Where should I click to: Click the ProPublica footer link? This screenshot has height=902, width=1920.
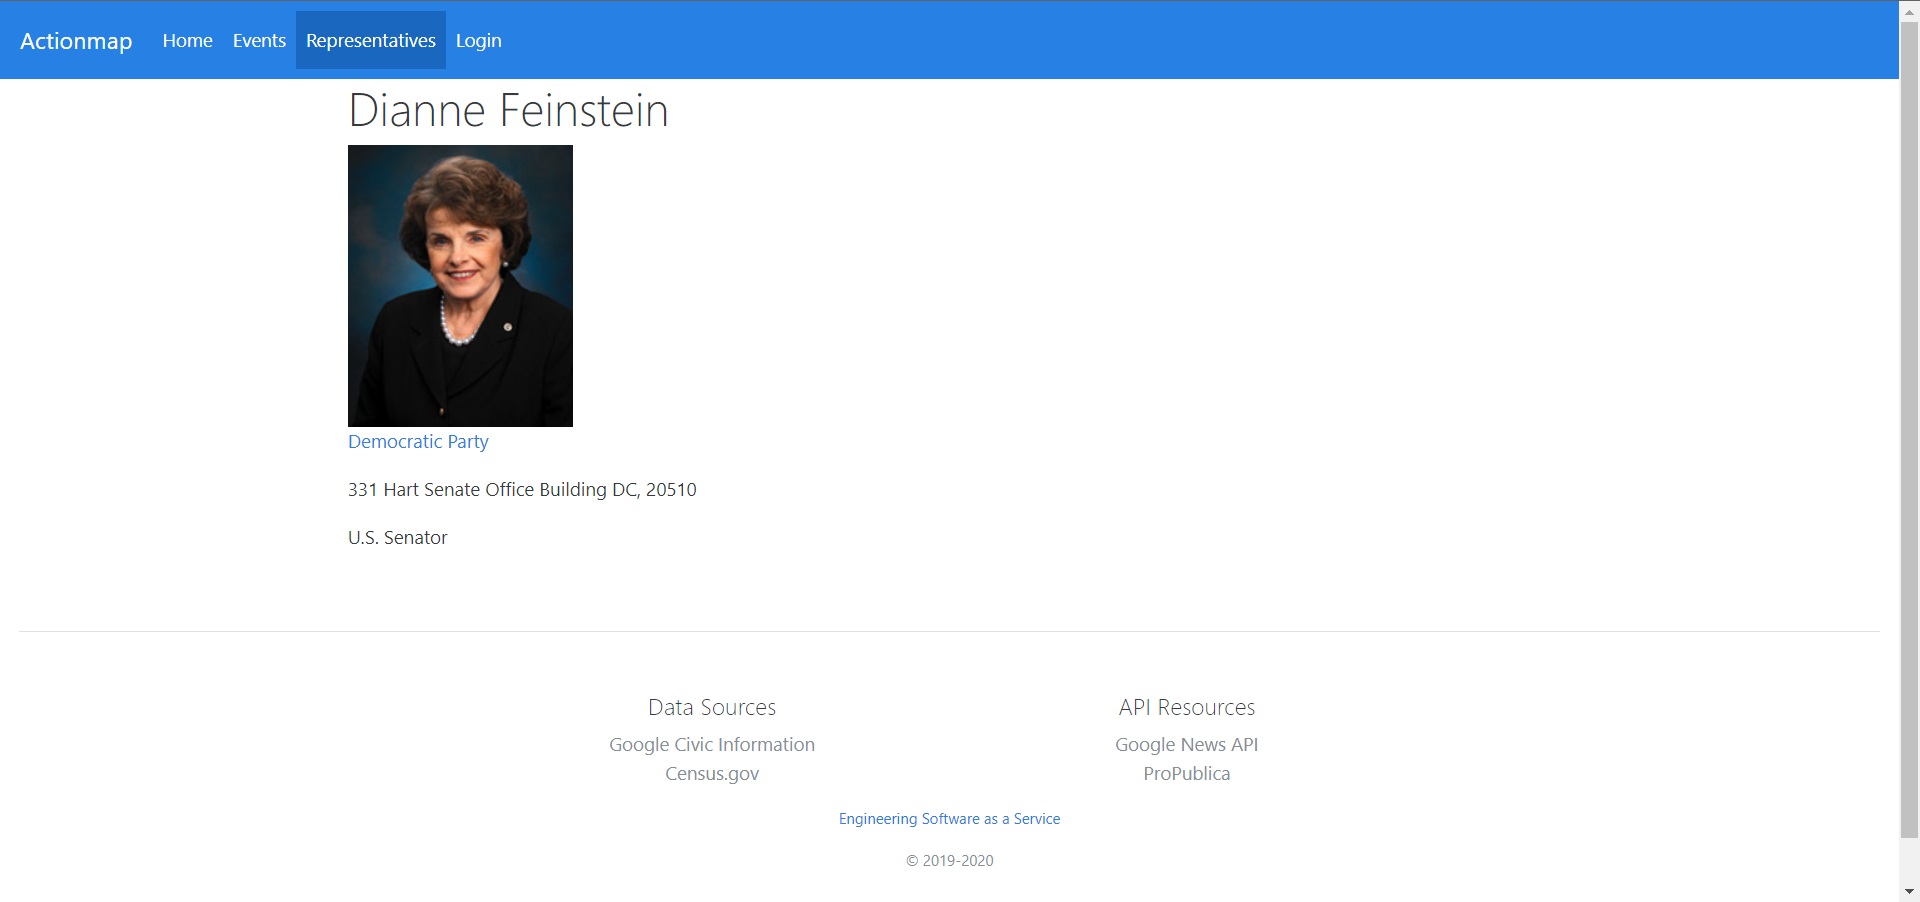[1186, 774]
